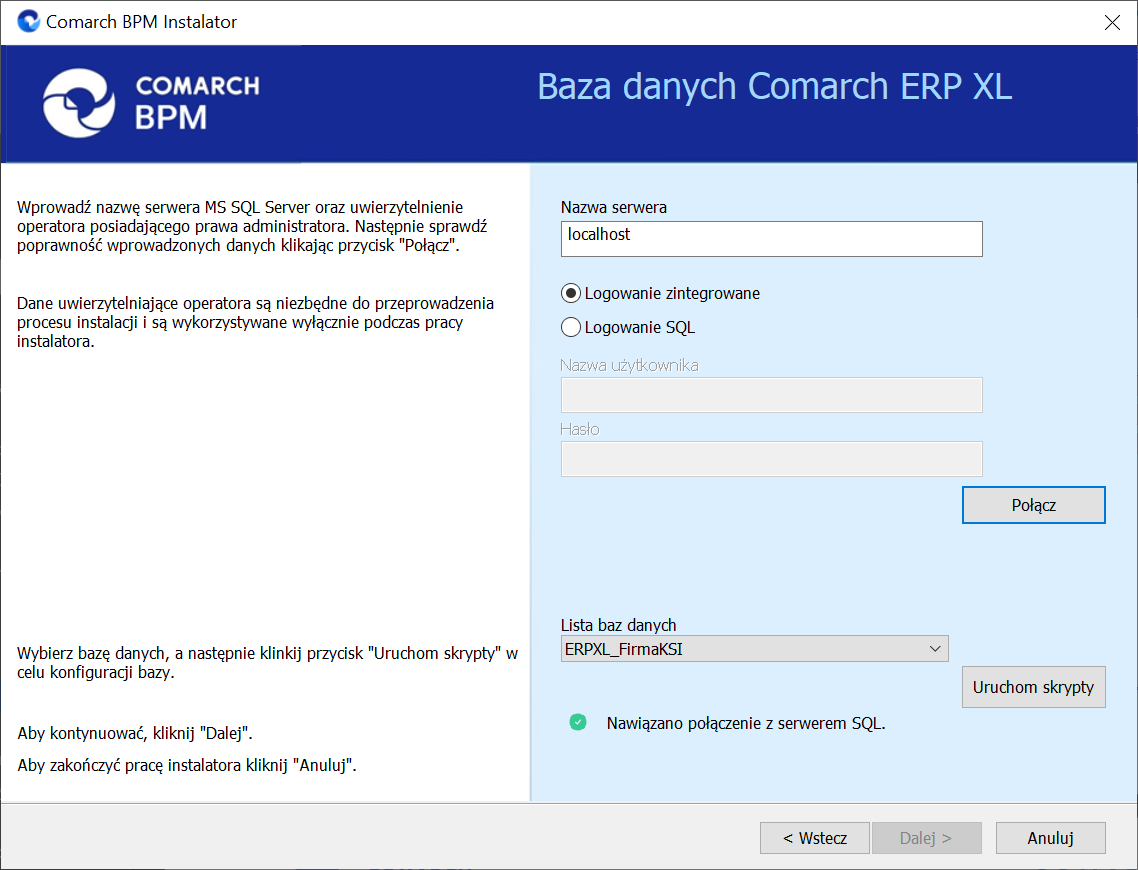Image resolution: width=1138 pixels, height=870 pixels.
Task: Expand the database list using its chevron arrow
Action: coord(935,649)
